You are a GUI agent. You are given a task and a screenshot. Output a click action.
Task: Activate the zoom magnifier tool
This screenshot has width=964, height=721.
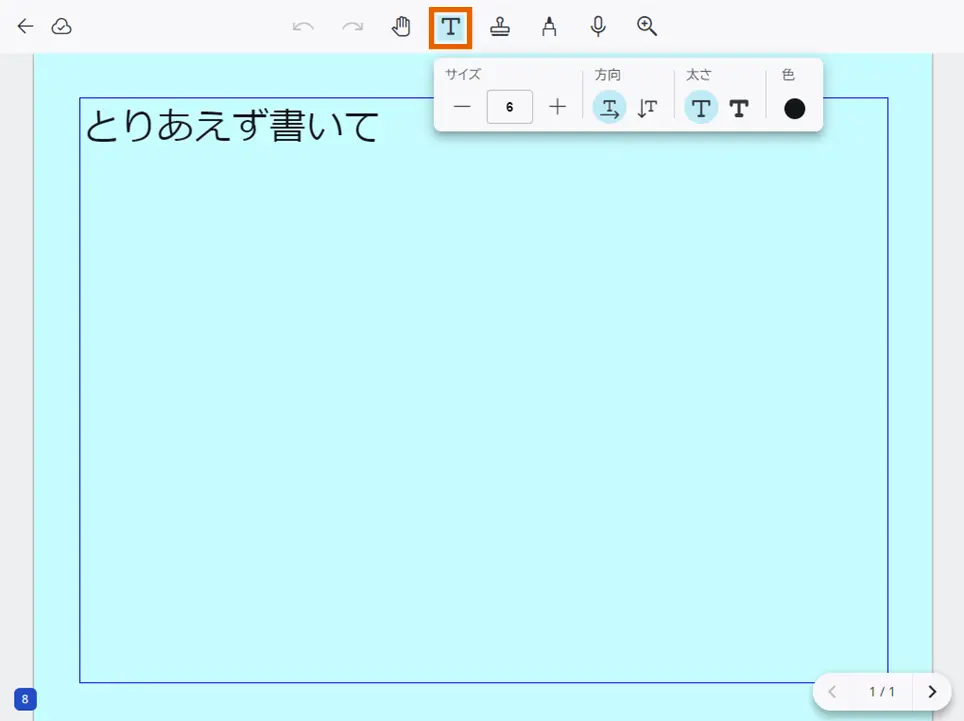coord(645,26)
